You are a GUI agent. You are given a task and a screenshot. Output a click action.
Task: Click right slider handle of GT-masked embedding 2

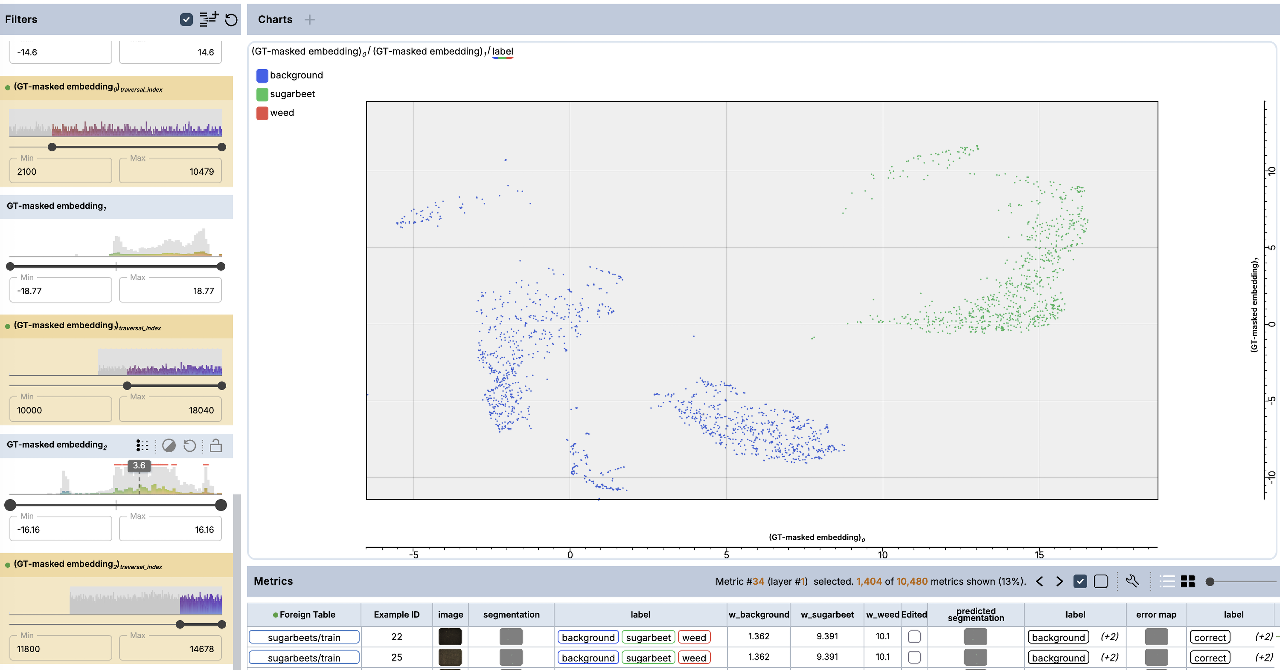[221, 505]
